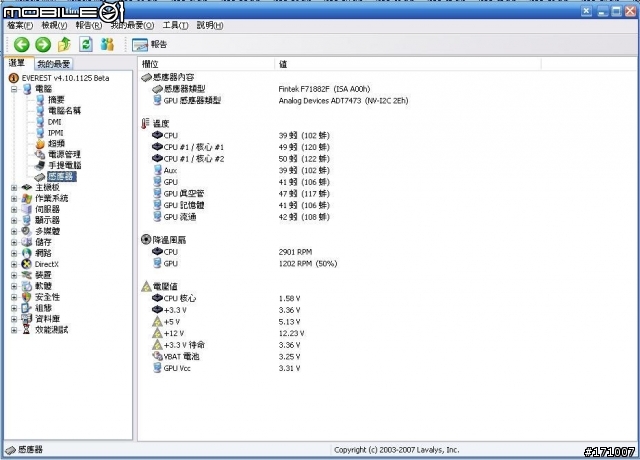Click the 效能測試 hourglass icon
Screen dimensions: 640x460
(27, 330)
